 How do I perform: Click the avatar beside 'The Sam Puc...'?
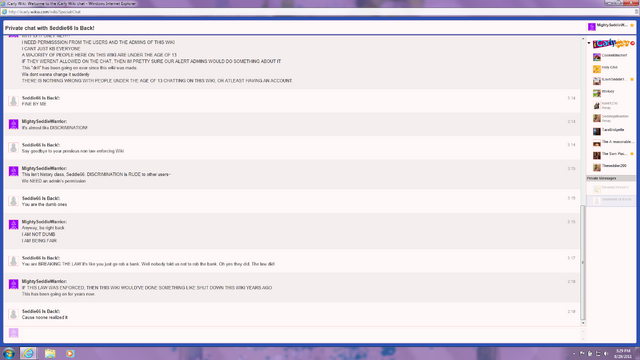tap(597, 155)
